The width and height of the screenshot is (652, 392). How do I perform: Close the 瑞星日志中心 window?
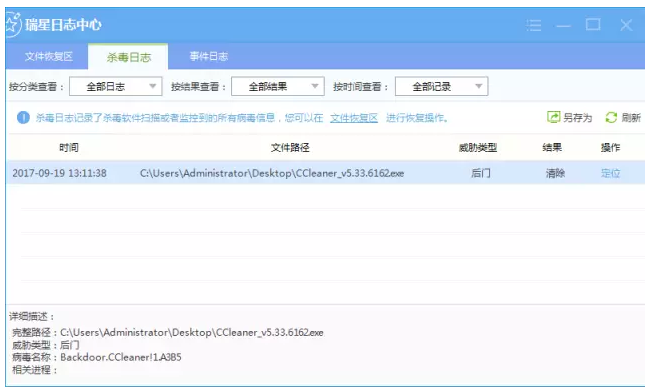[x=626, y=25]
